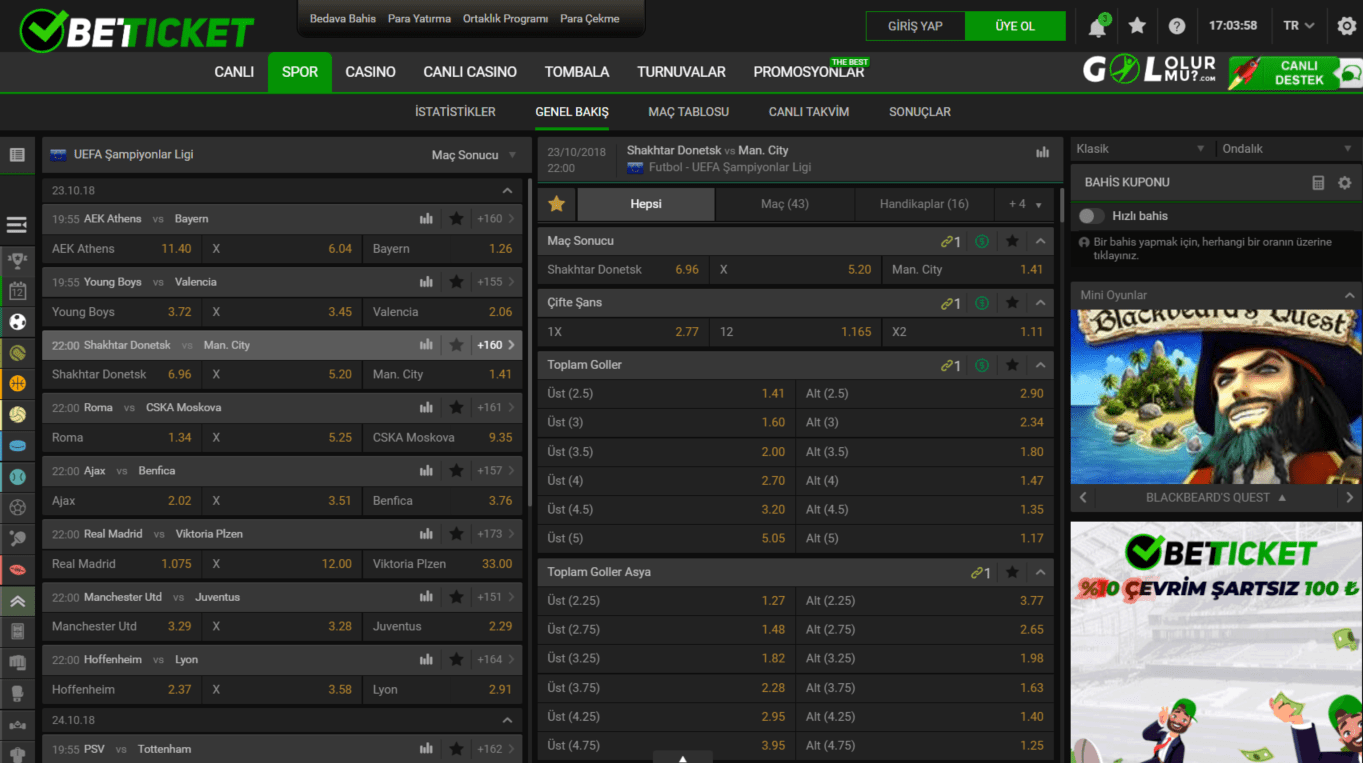This screenshot has width=1363, height=763.
Task: Open favorites star in top header
Action: click(x=1137, y=26)
